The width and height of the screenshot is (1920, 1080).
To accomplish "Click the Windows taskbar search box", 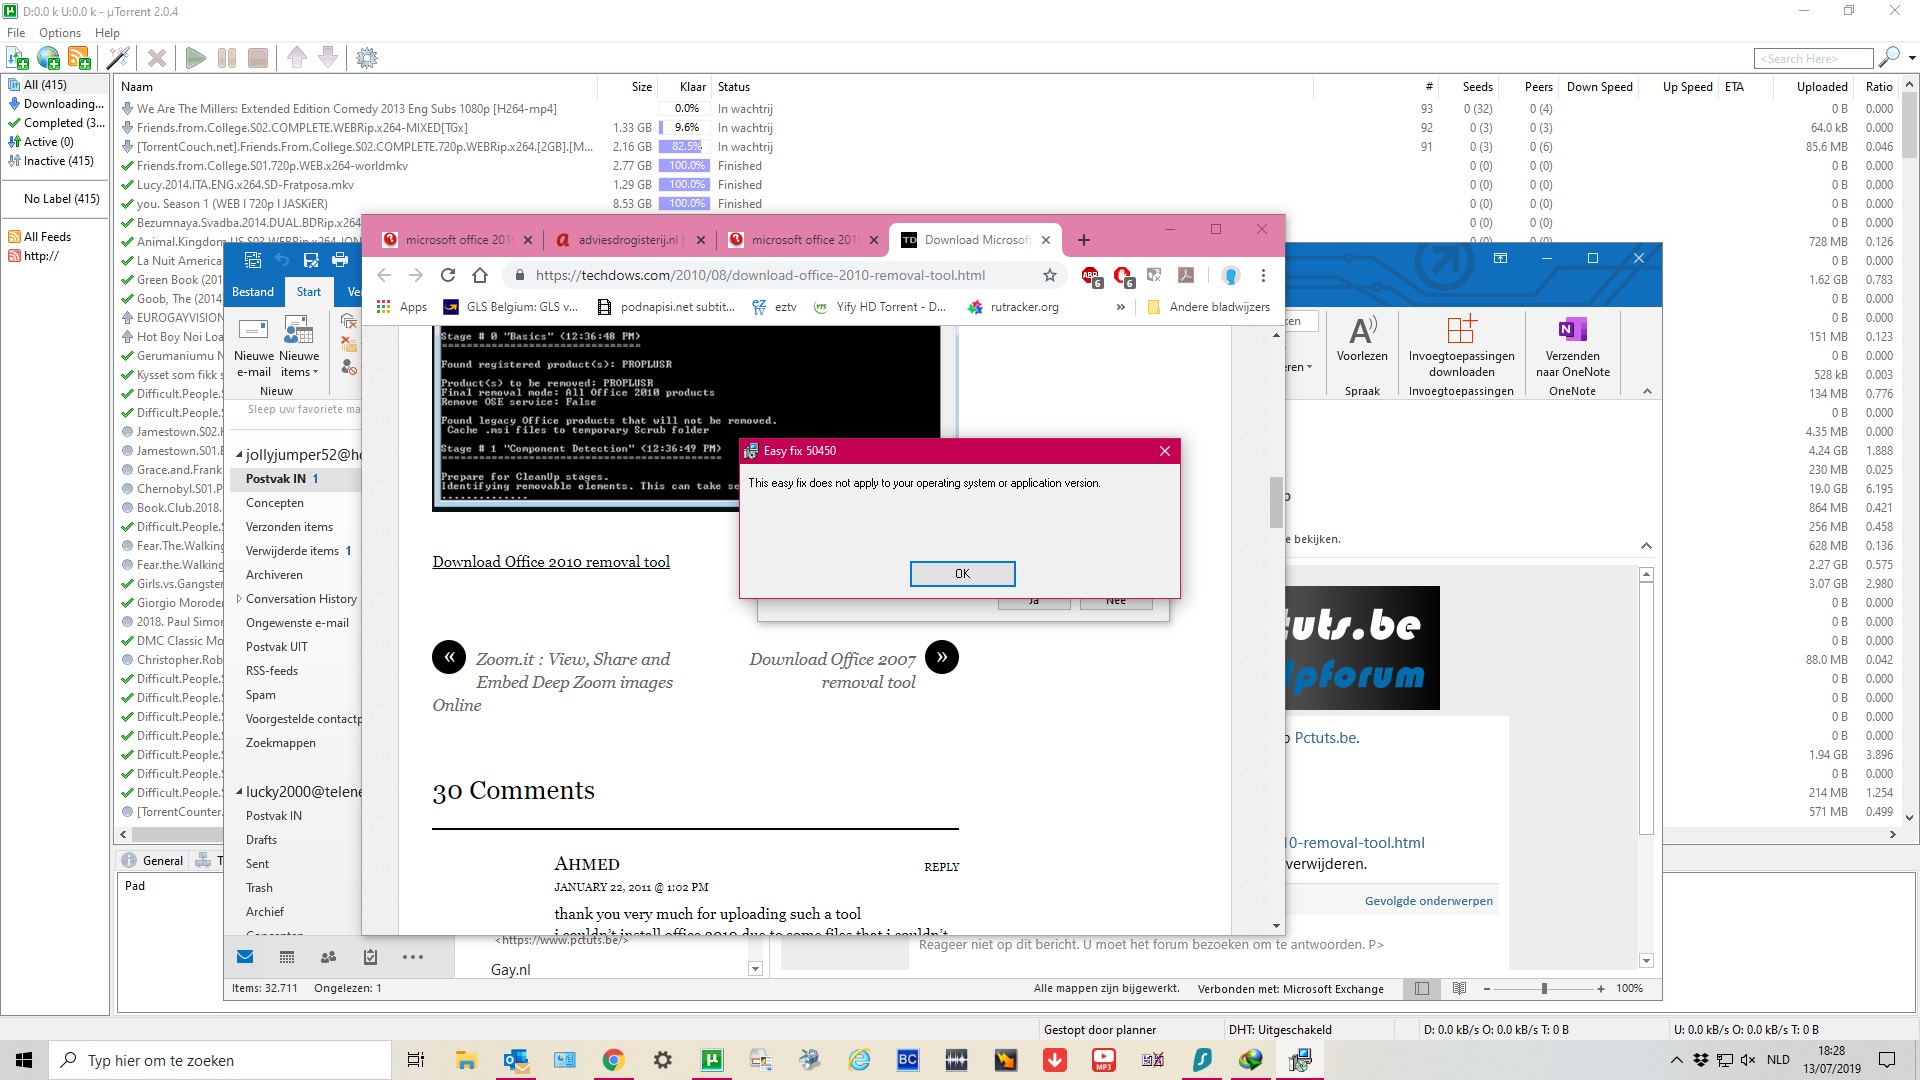I will pos(220,1060).
